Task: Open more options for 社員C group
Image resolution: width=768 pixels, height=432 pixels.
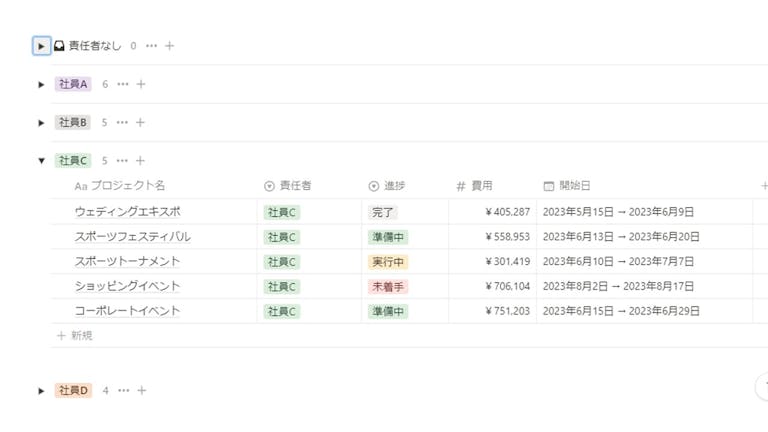Action: [122, 161]
